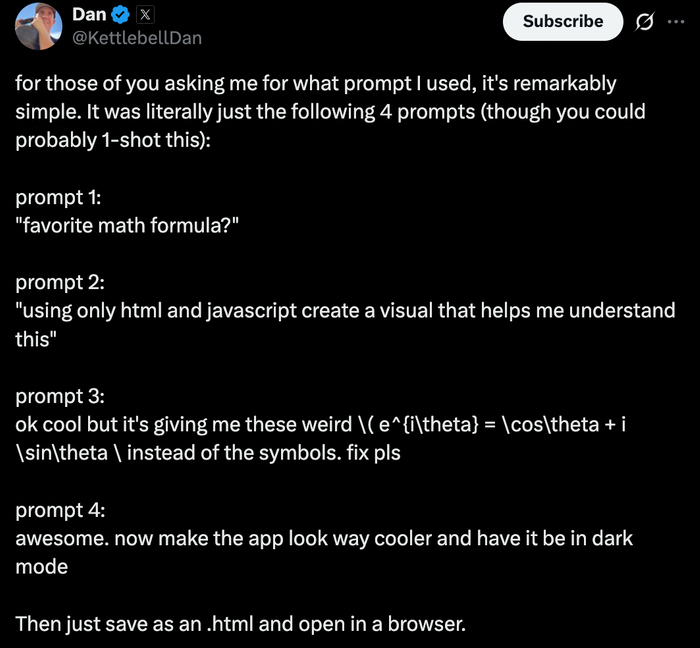Click the "favorite math formula?" line

[127, 225]
